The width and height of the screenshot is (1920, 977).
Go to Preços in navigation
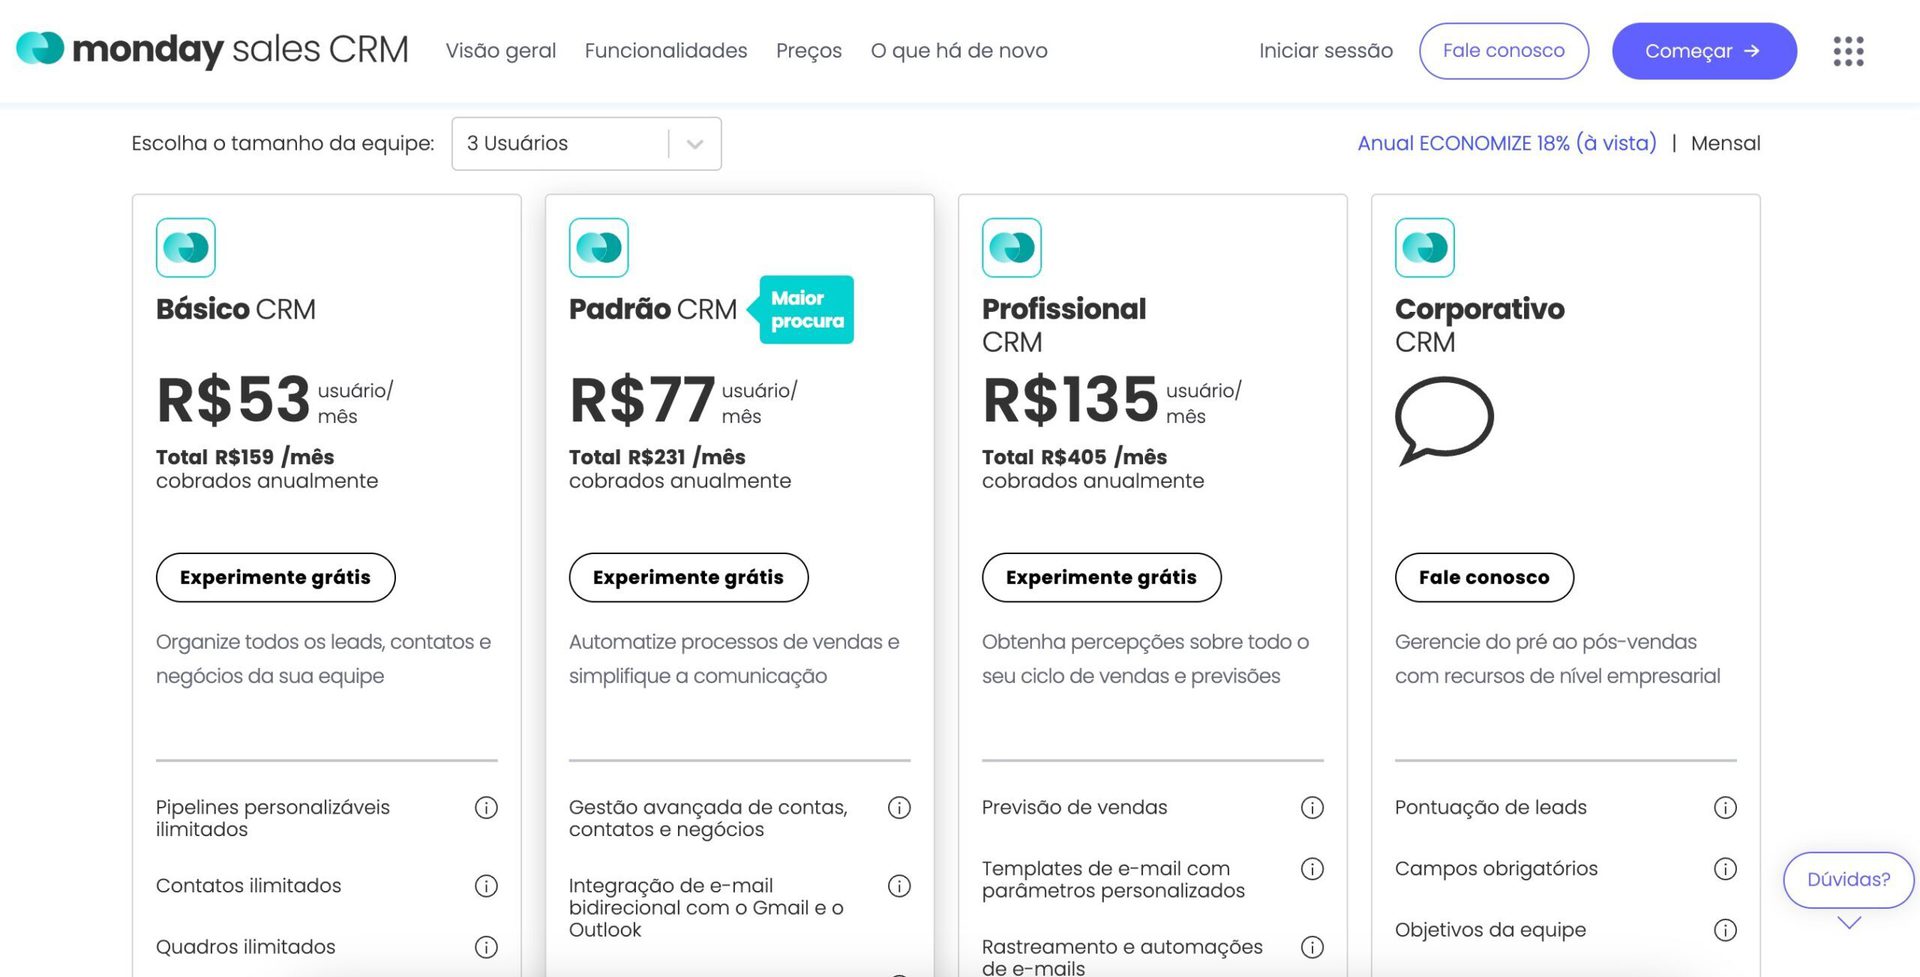point(808,51)
